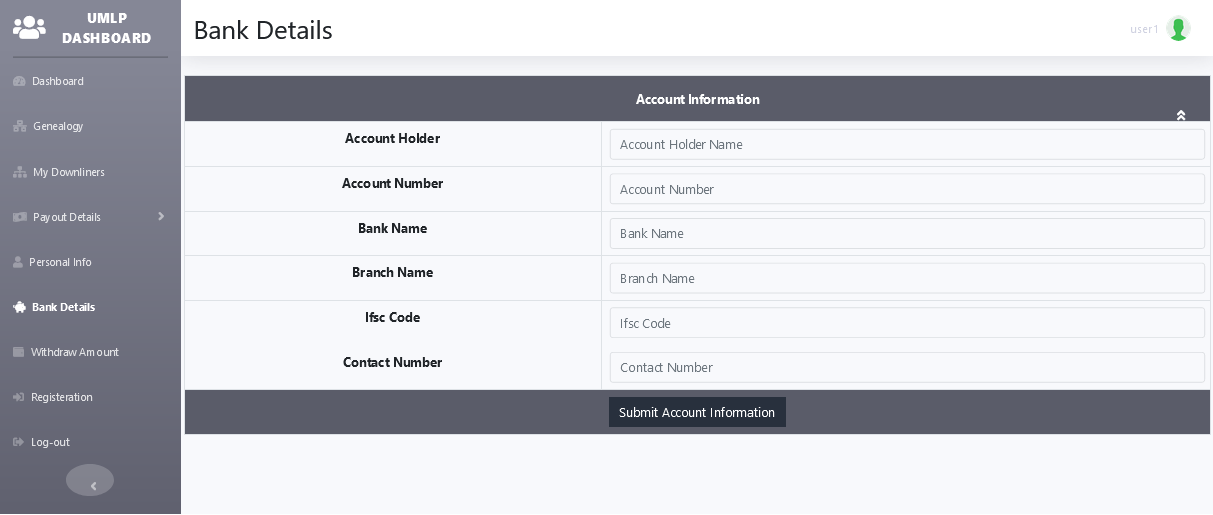
Task: Click into the Account Number field
Action: [906, 189]
